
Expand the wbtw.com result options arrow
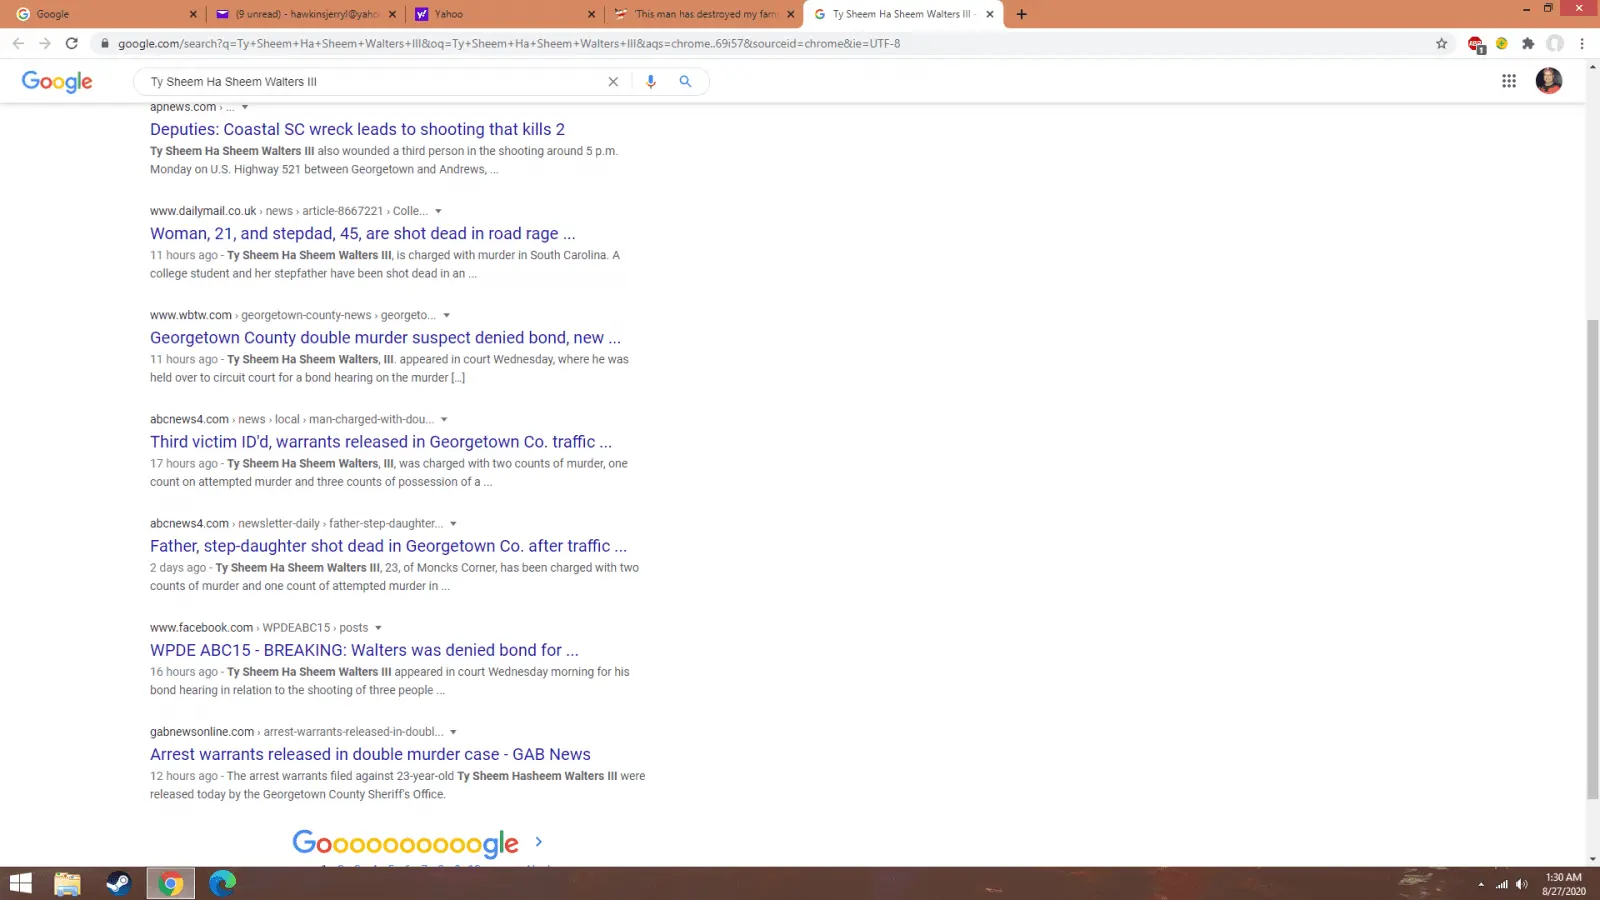point(447,316)
